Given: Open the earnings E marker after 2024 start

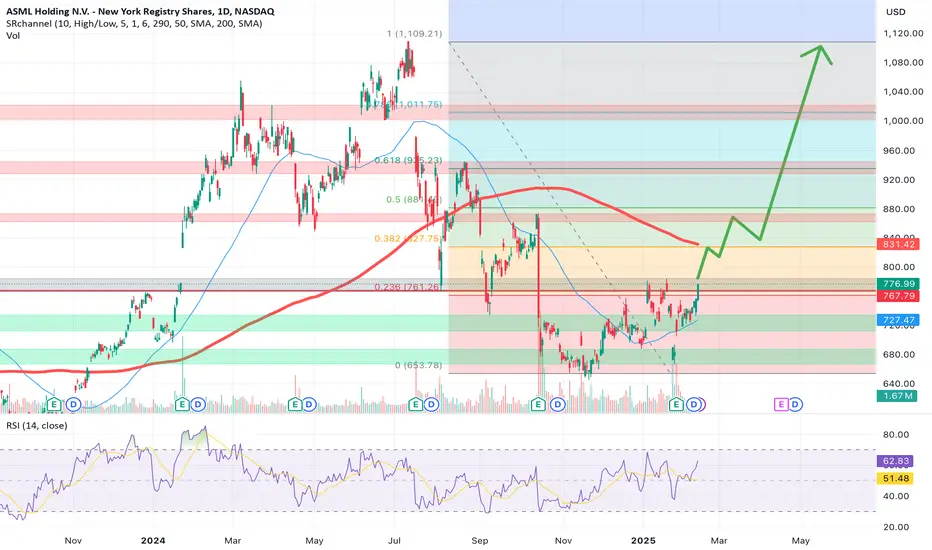Looking at the screenshot, I should point(182,405).
